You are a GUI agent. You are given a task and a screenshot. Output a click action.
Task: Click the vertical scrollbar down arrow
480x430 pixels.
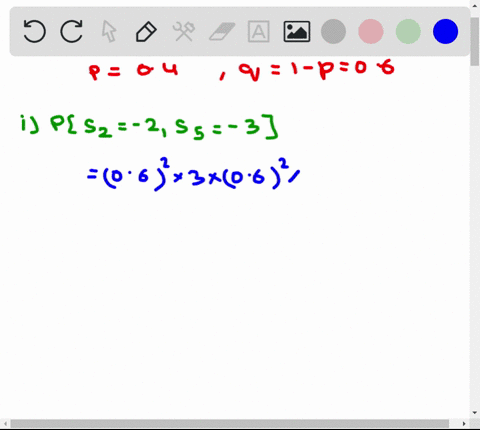click(475, 413)
